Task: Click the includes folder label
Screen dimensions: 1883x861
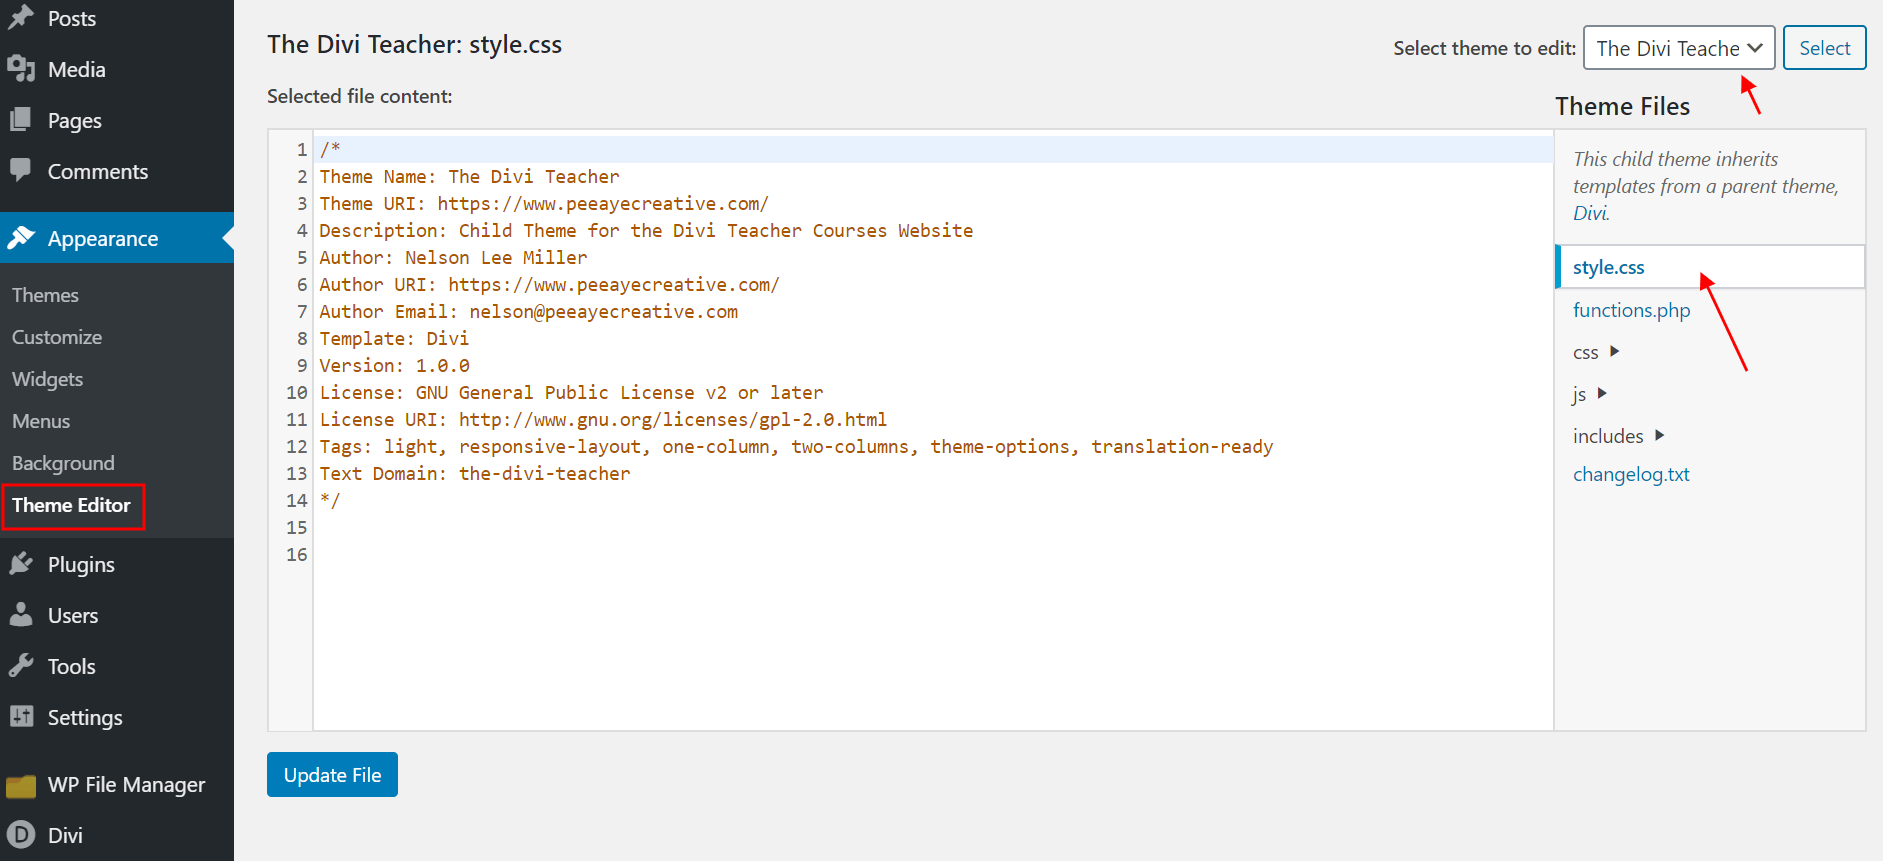Action: coord(1608,436)
